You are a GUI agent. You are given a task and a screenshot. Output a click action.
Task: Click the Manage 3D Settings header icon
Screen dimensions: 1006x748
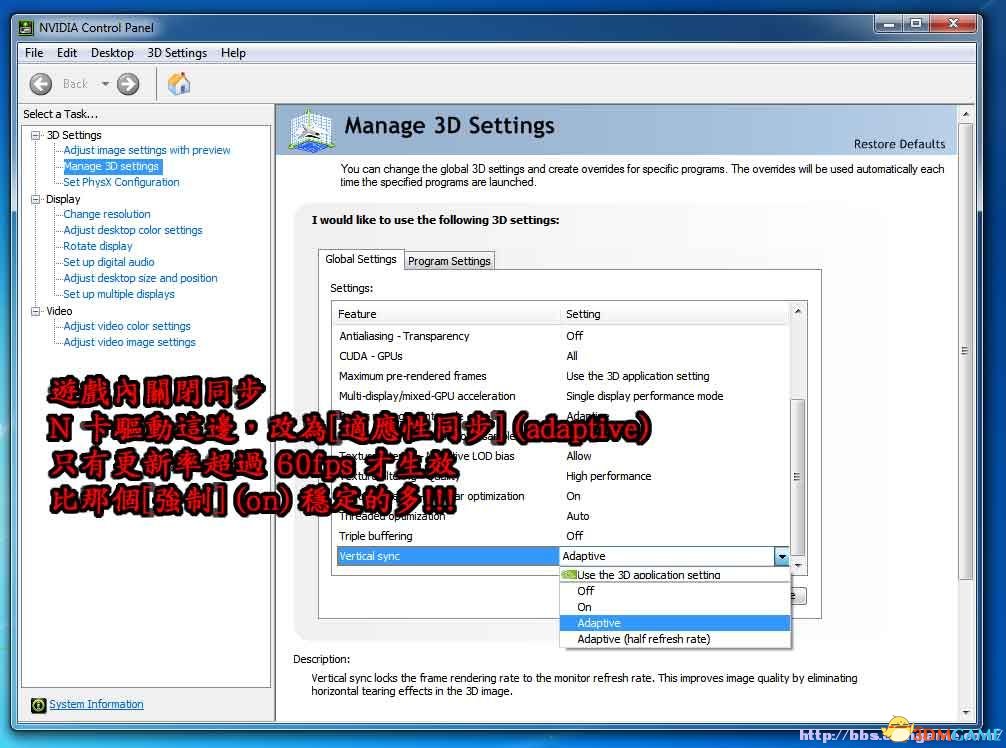(311, 130)
